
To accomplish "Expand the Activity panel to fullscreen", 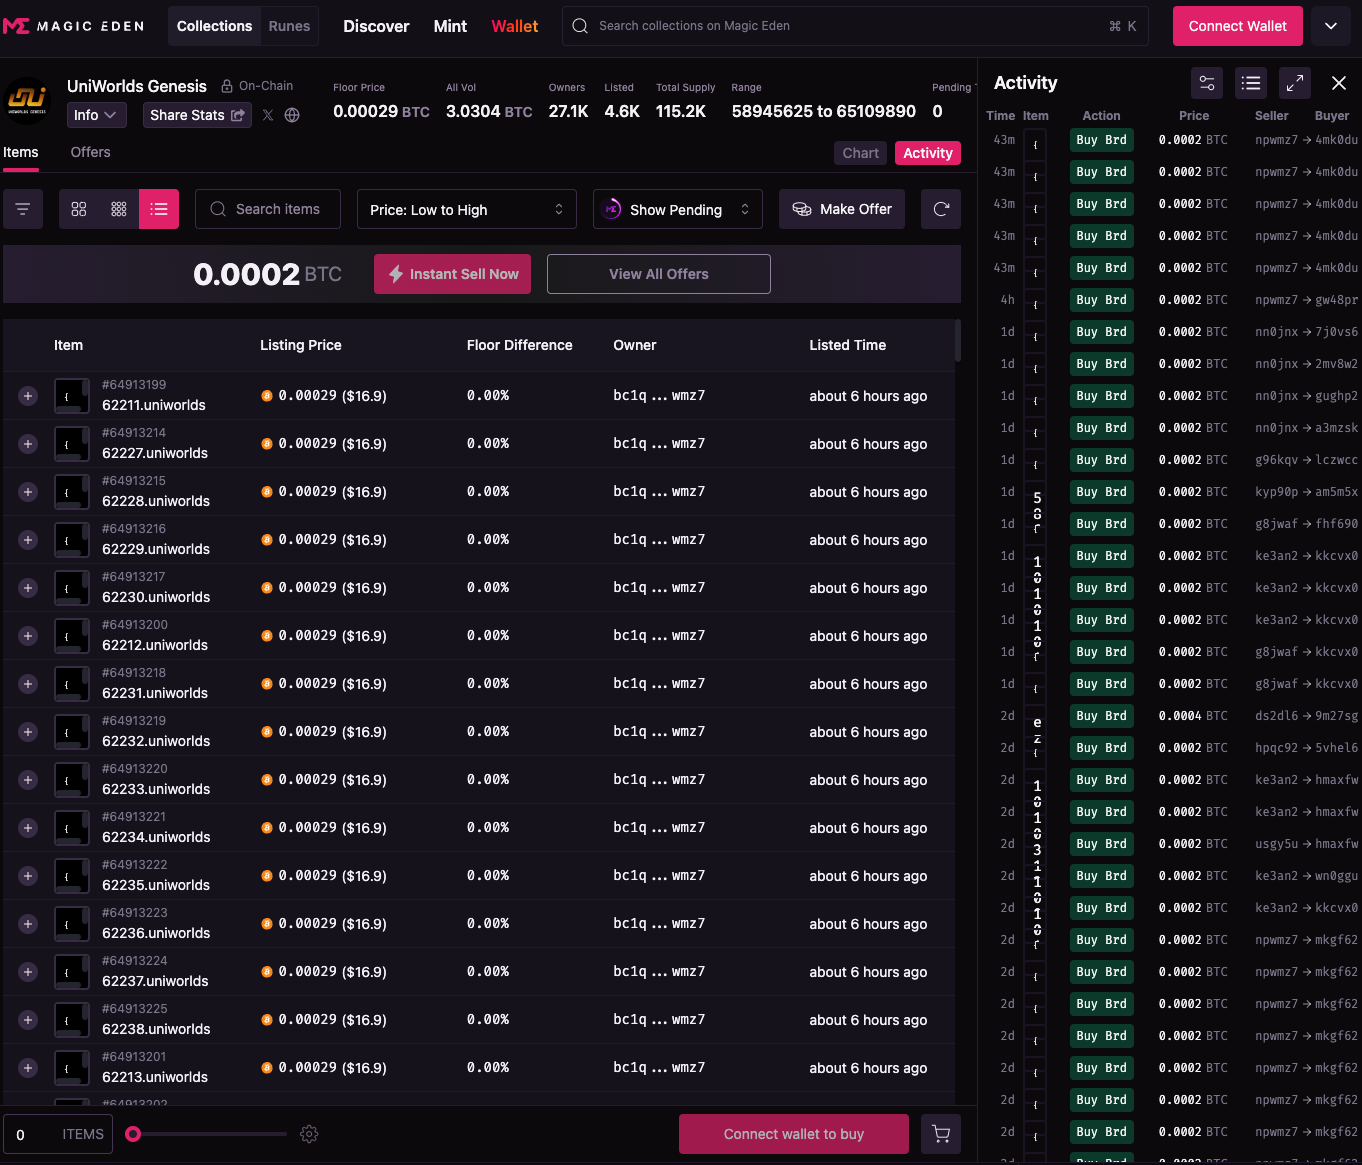I will [x=1294, y=83].
